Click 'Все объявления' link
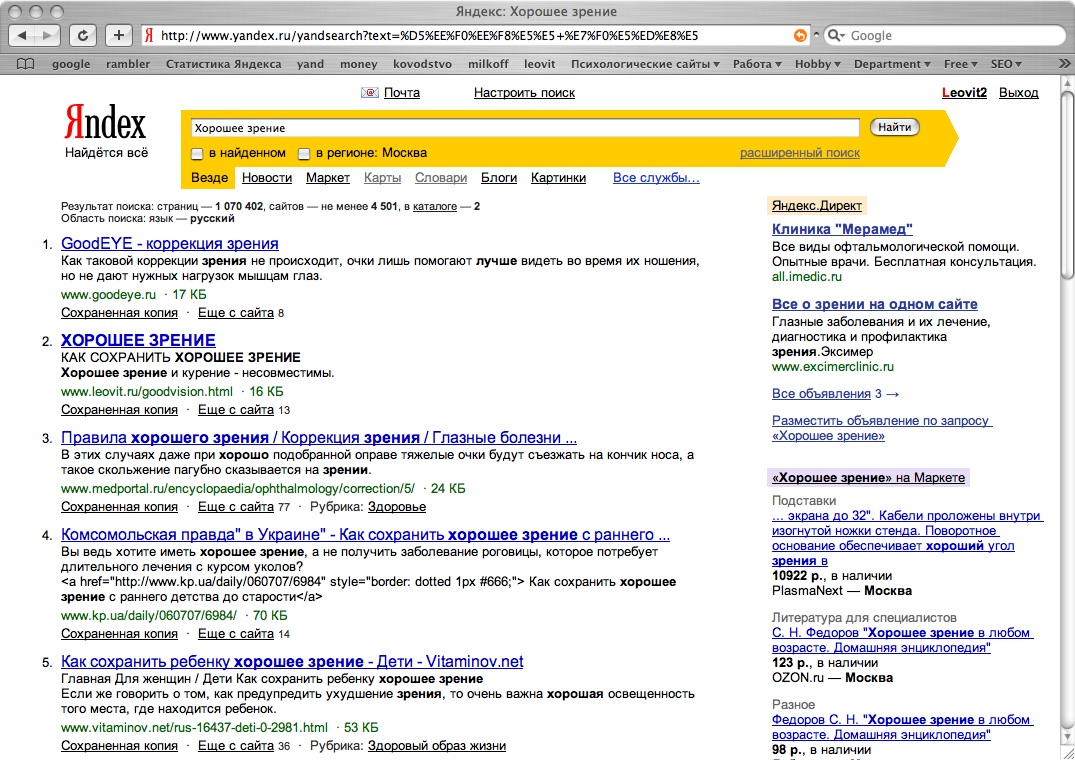The width and height of the screenshot is (1075, 760). pyautogui.click(x=821, y=393)
